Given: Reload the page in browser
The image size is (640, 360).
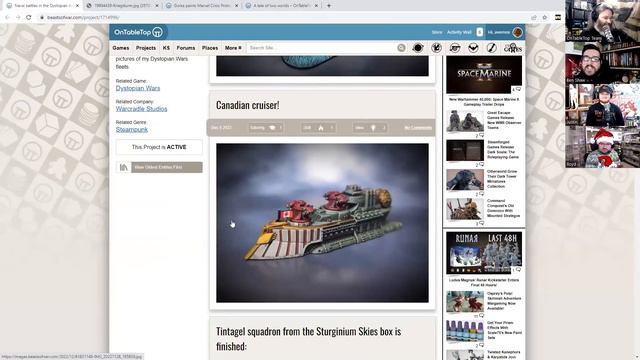Looking at the screenshot, I should [x=29, y=17].
